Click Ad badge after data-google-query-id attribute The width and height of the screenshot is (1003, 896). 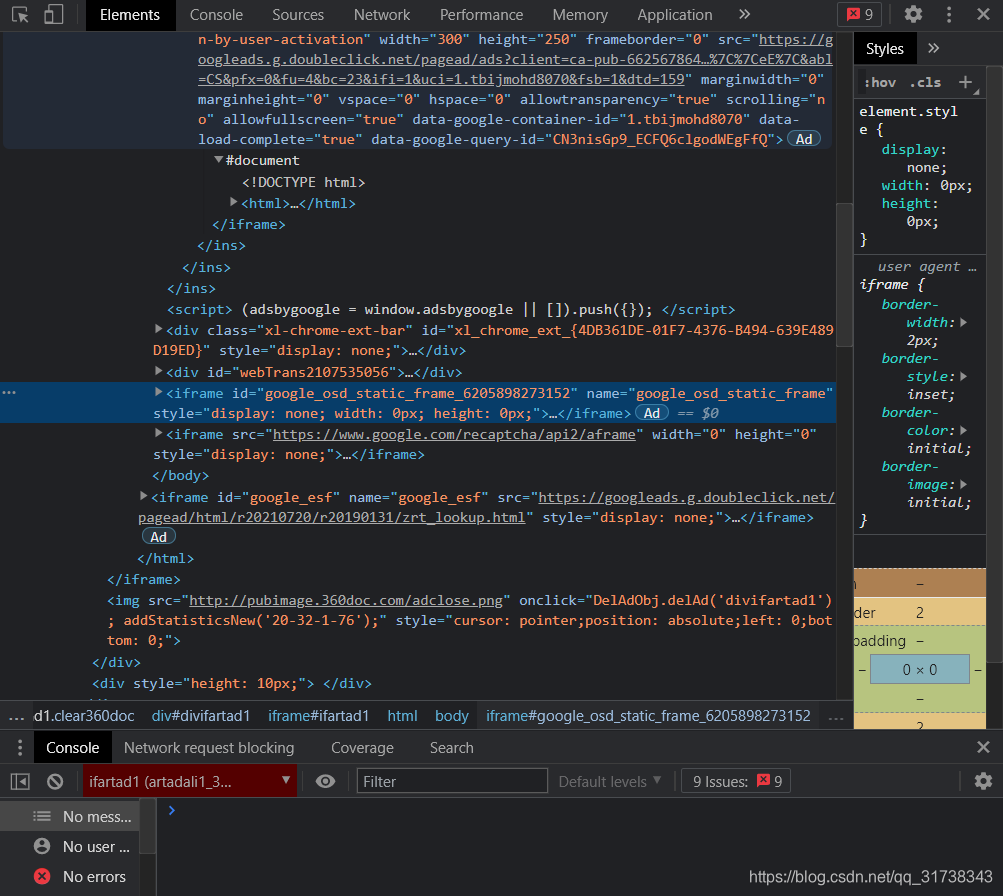tap(804, 139)
